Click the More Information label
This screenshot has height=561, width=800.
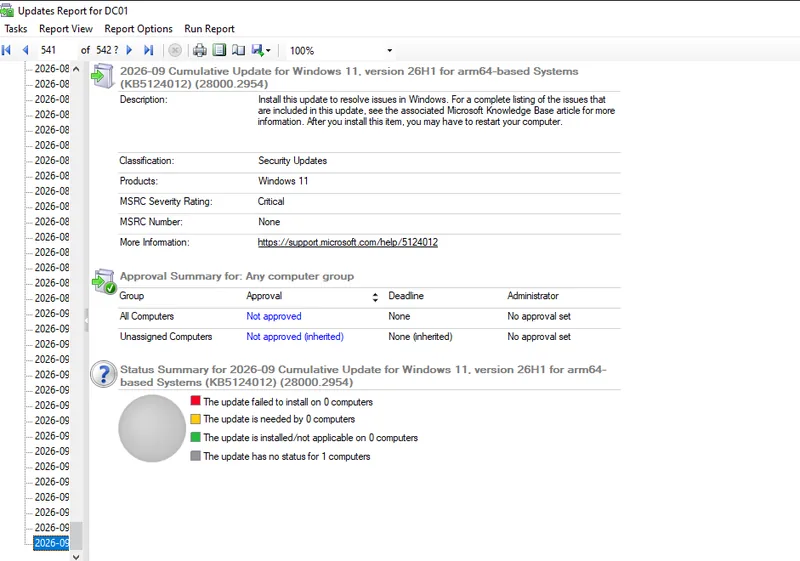point(154,242)
